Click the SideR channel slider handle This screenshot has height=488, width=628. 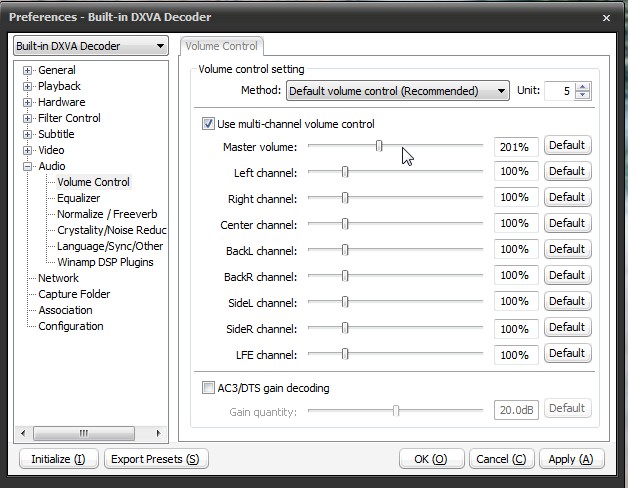(x=345, y=328)
